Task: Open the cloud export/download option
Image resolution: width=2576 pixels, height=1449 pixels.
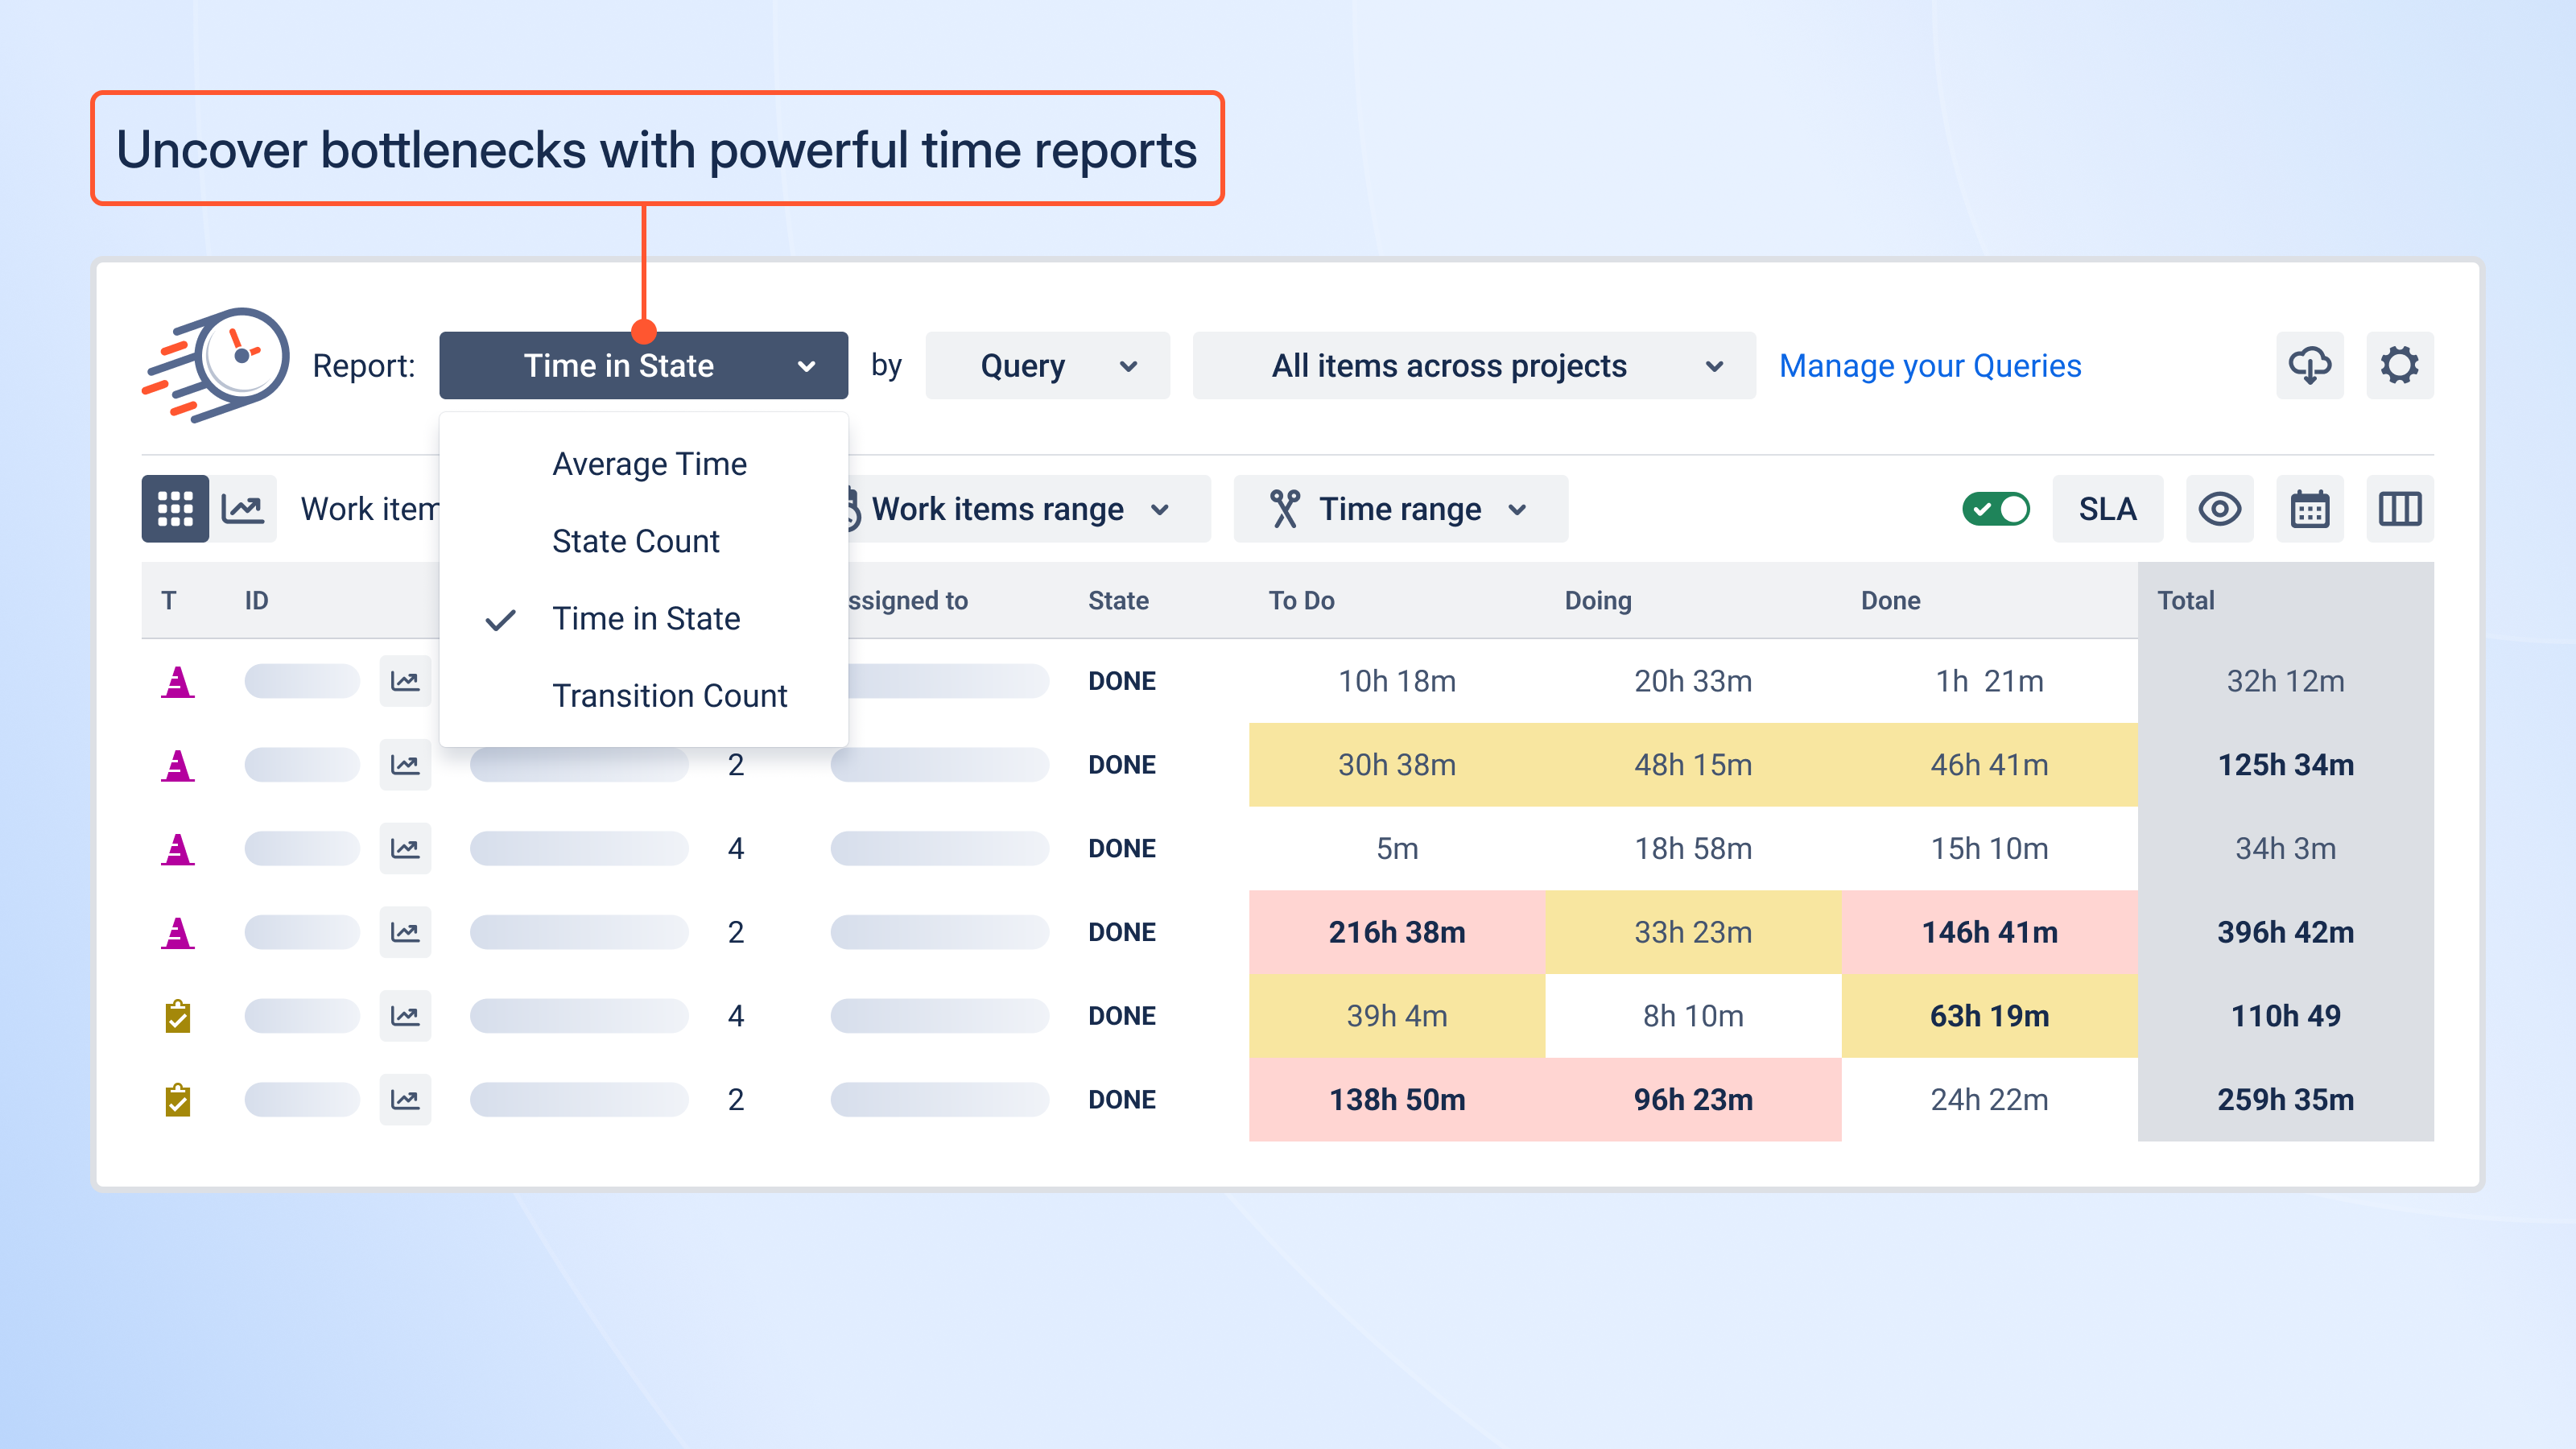Action: (2310, 365)
